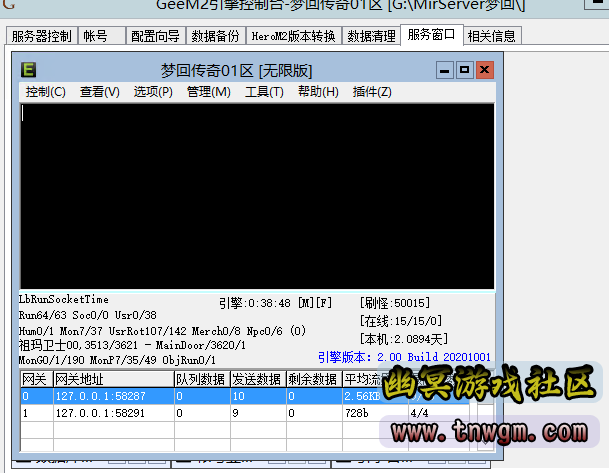Click the 祖玛卫士00,3513/3621 status line
Viewport: 609px width, 473px height.
[x=132, y=345]
